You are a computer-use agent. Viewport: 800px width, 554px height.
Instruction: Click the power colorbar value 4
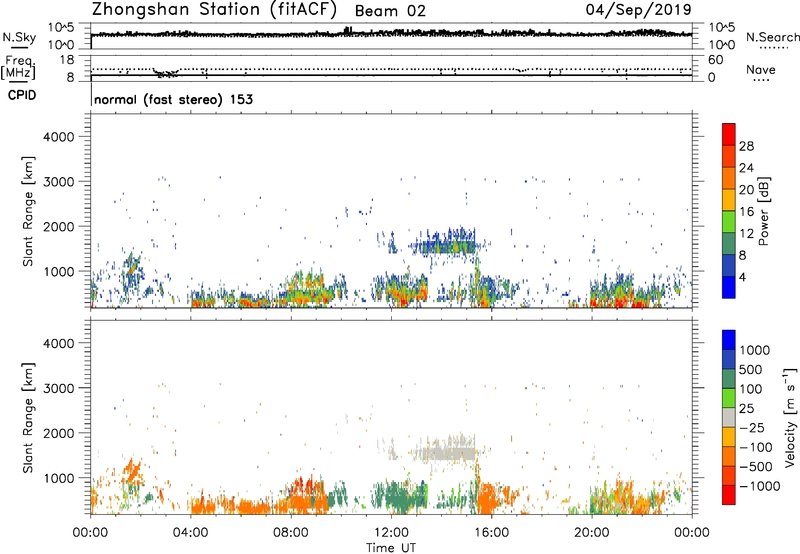[742, 277]
